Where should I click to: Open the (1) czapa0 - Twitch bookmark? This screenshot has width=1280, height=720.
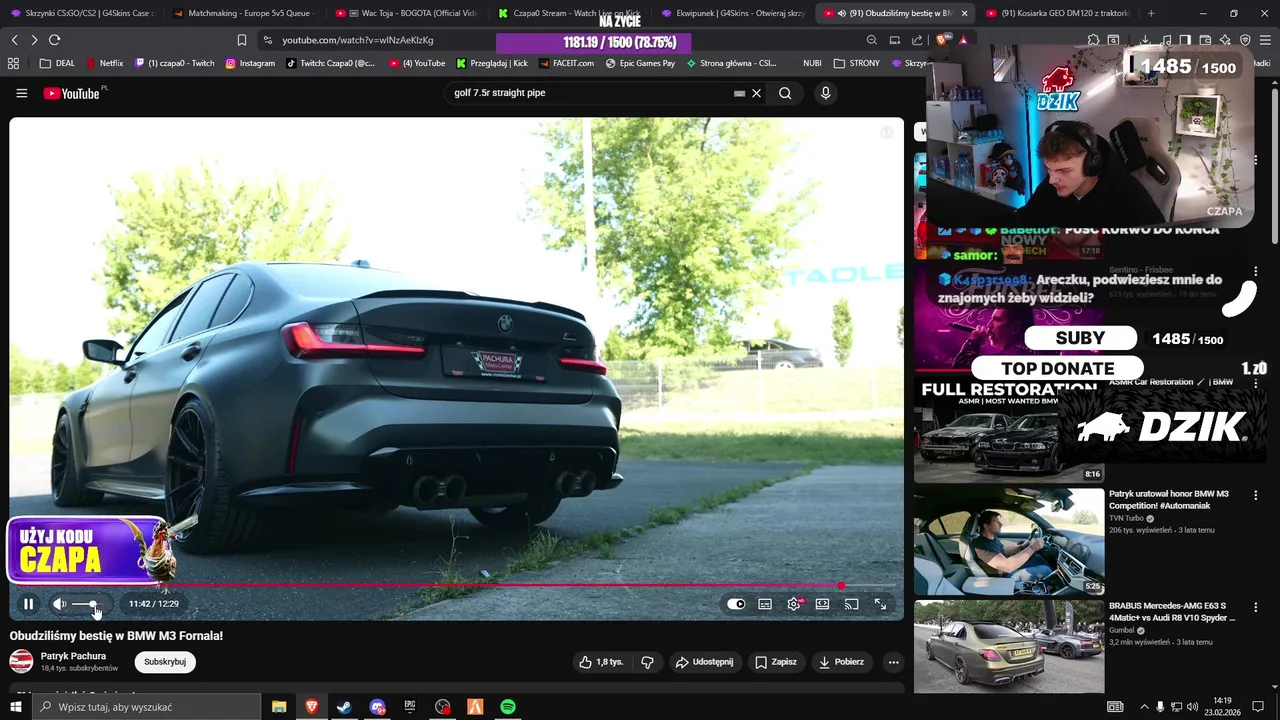174,63
